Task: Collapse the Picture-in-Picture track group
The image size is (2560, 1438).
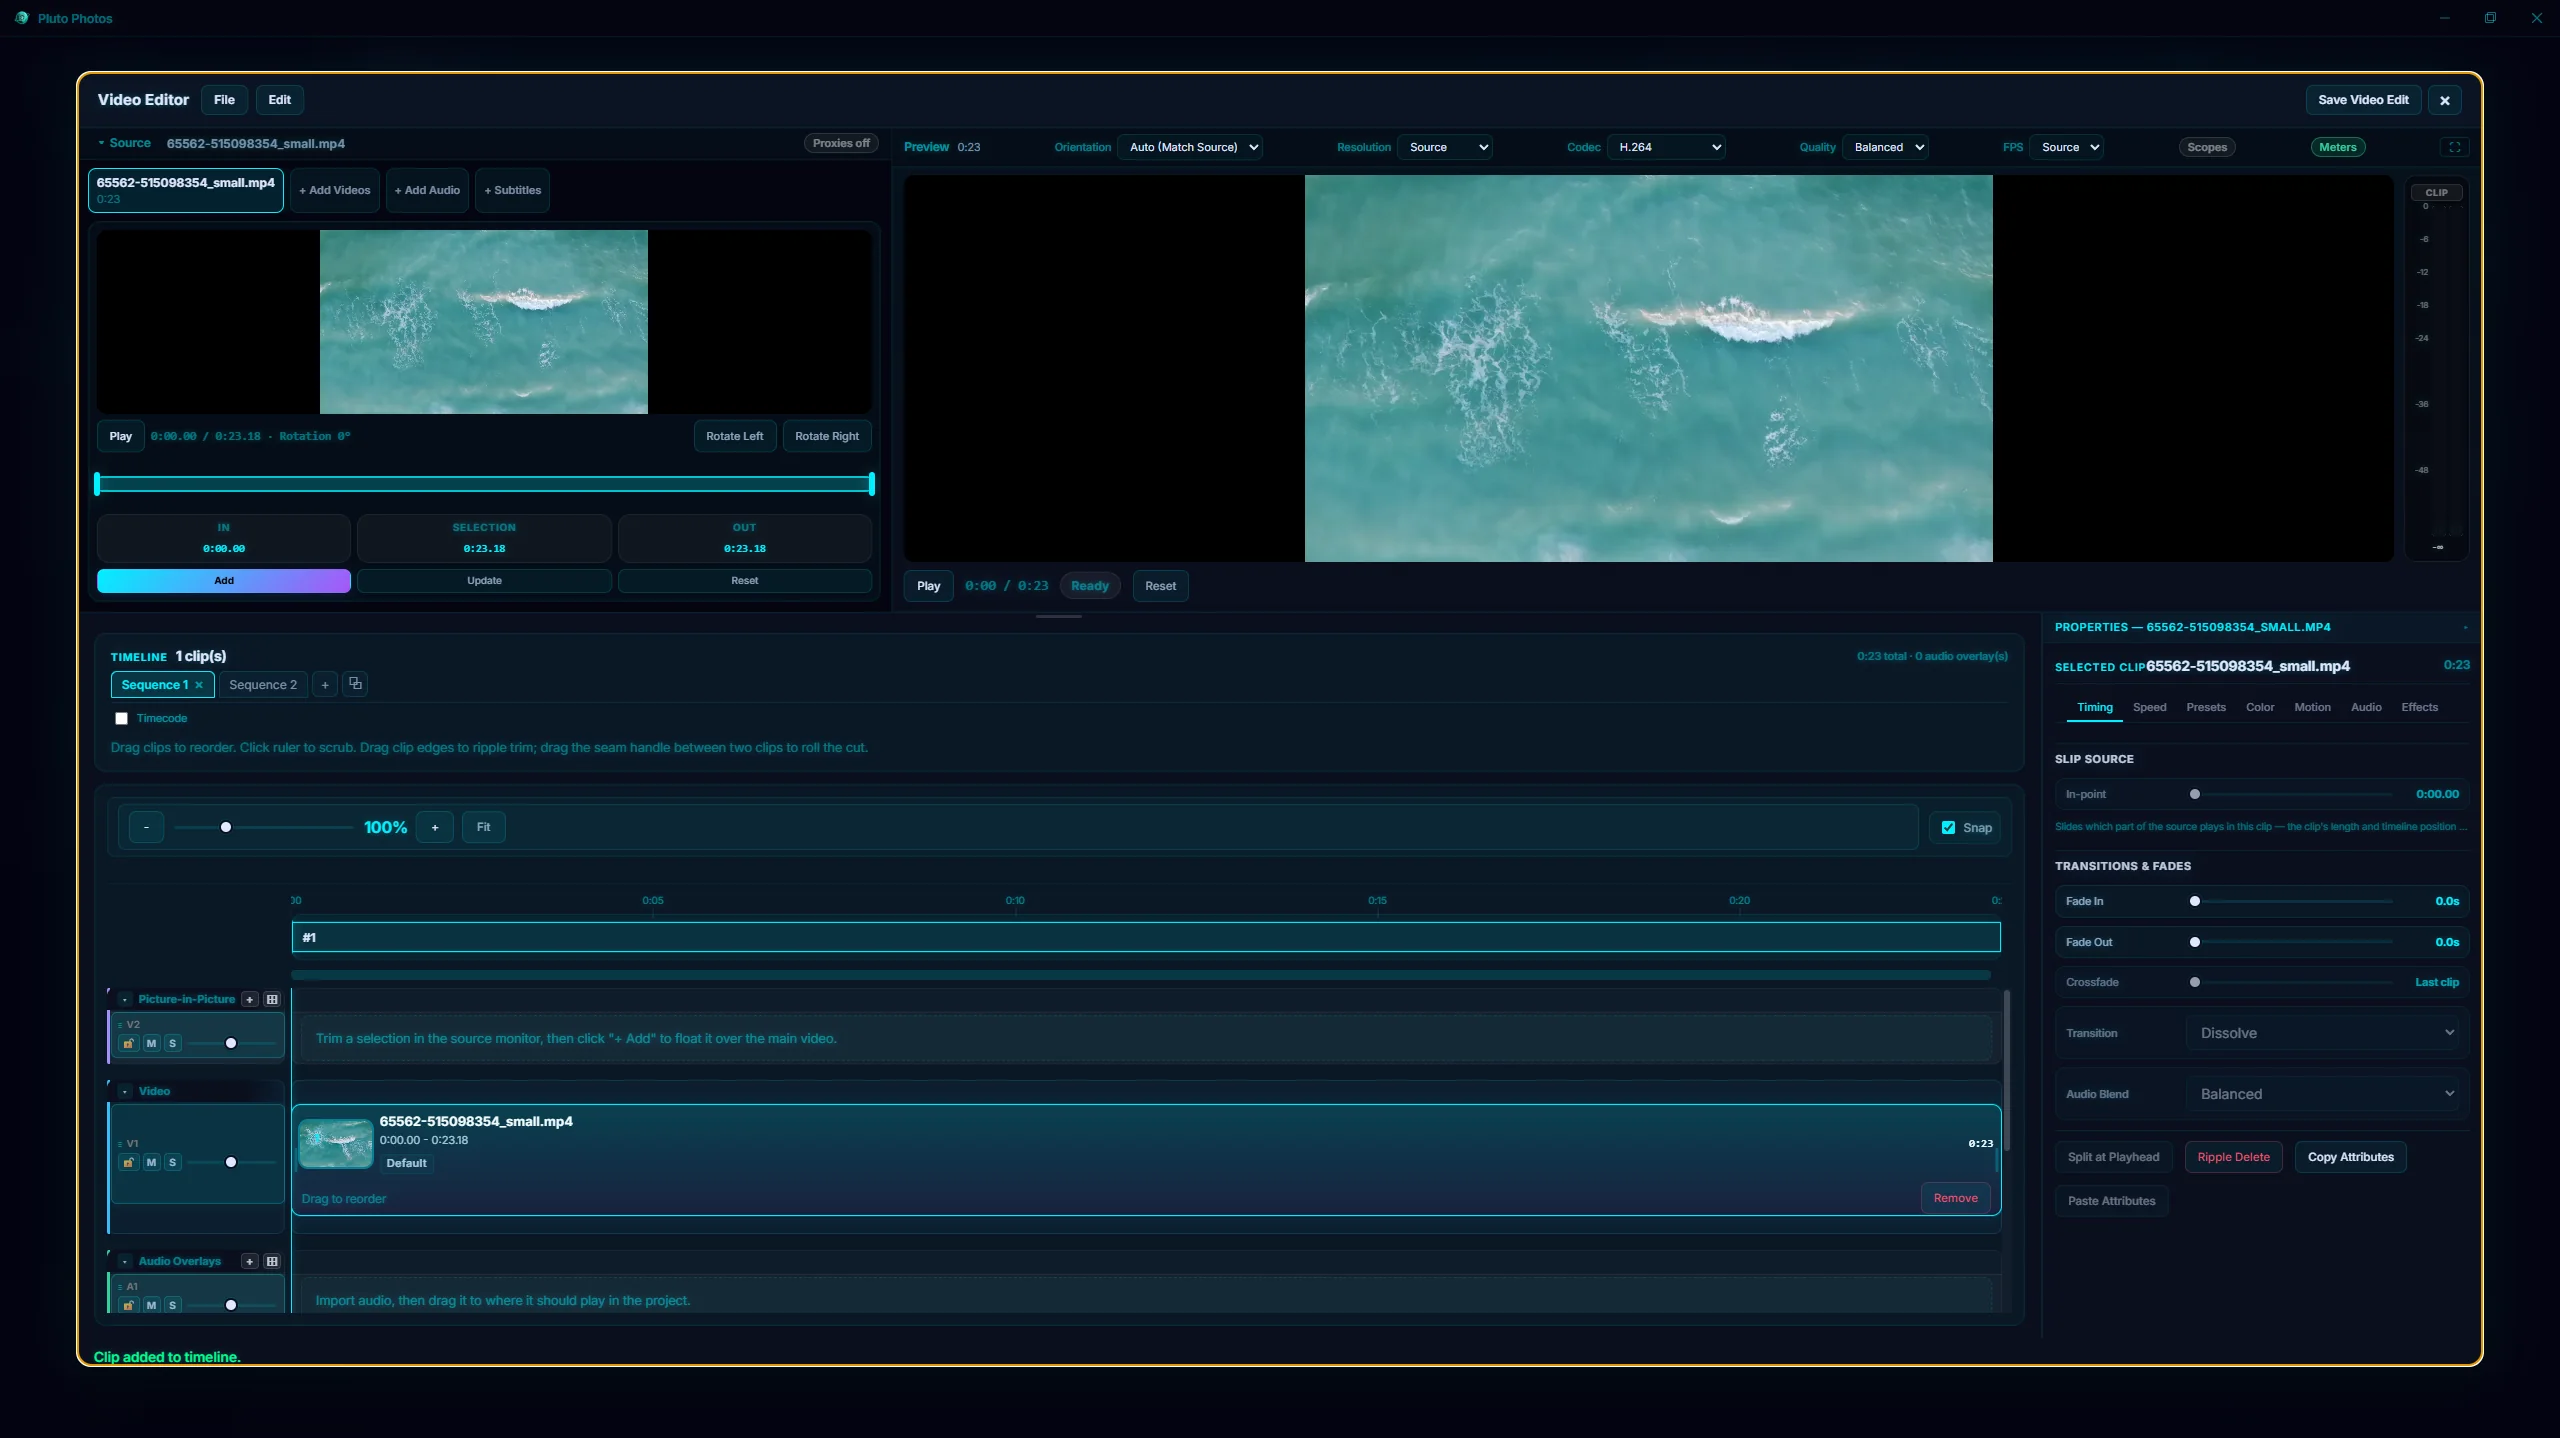Action: 125,999
